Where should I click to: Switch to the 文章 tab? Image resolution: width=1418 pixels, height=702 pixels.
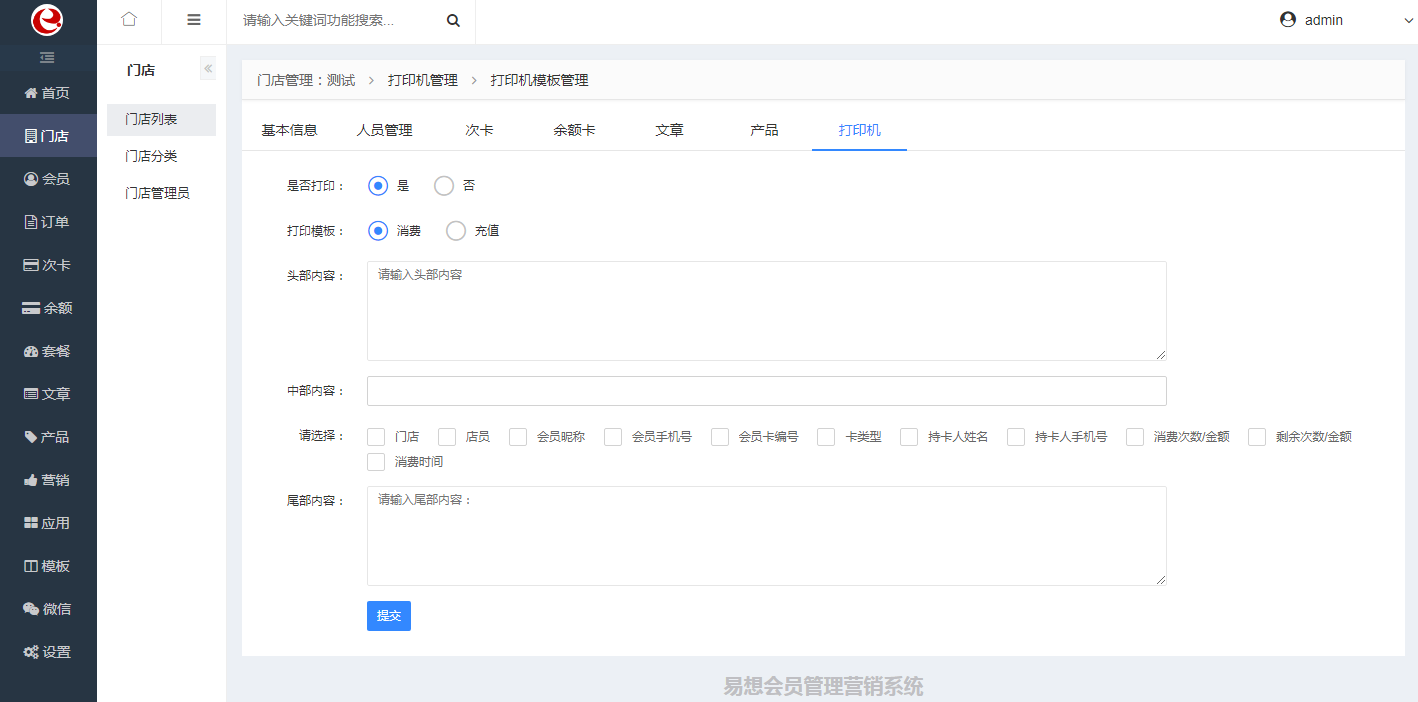tap(669, 130)
